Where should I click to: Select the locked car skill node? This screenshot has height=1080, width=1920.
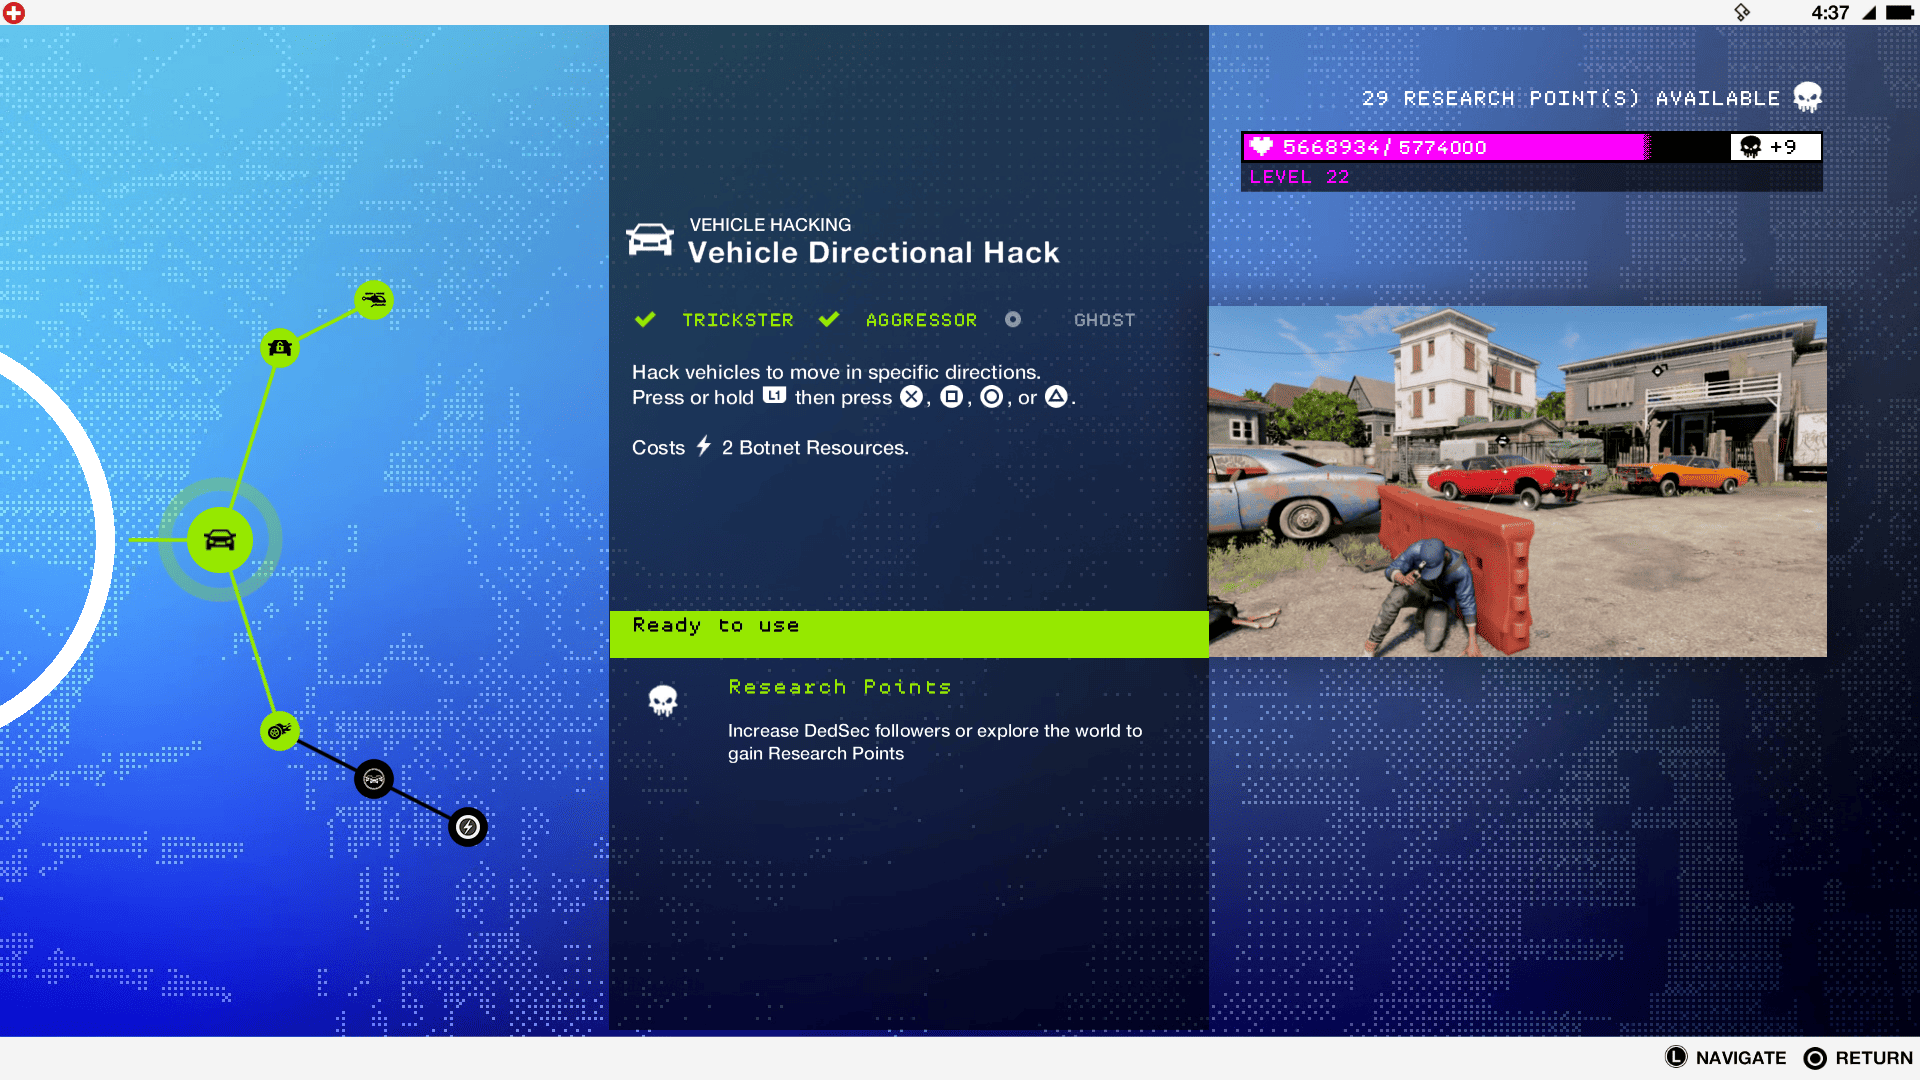[374, 779]
